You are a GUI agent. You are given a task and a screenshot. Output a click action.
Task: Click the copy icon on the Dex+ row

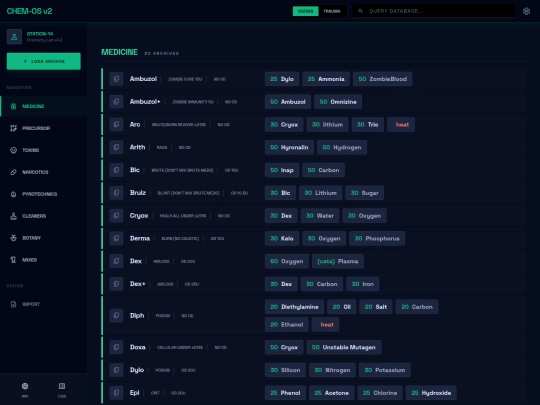point(116,284)
